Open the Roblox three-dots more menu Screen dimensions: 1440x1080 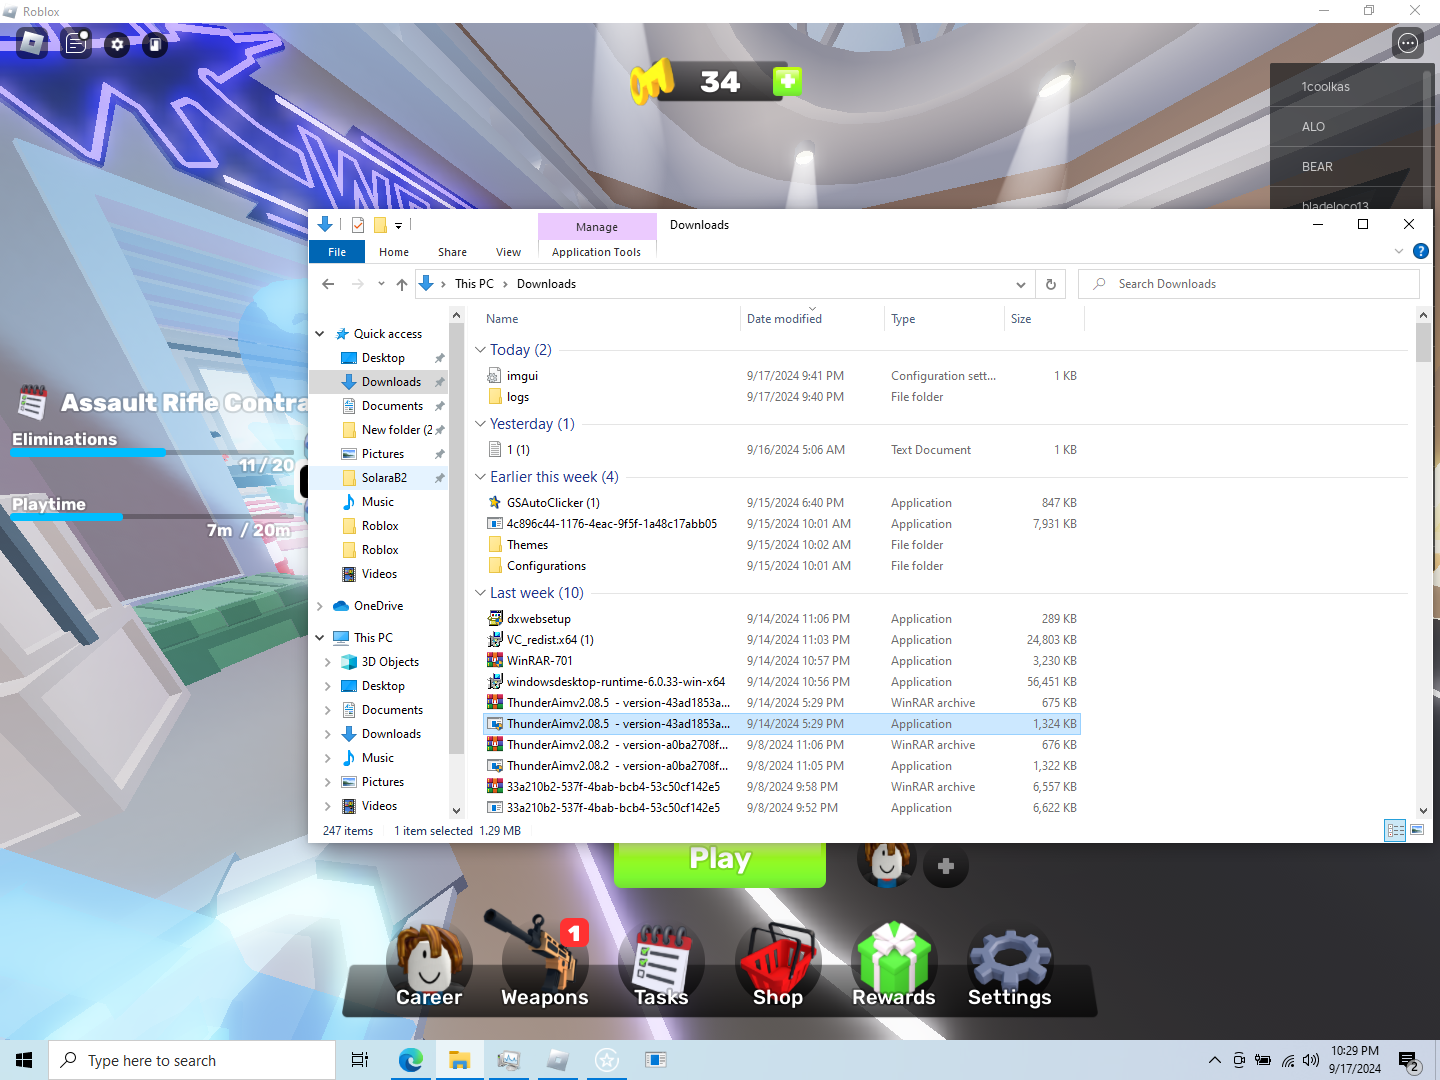tap(1408, 43)
